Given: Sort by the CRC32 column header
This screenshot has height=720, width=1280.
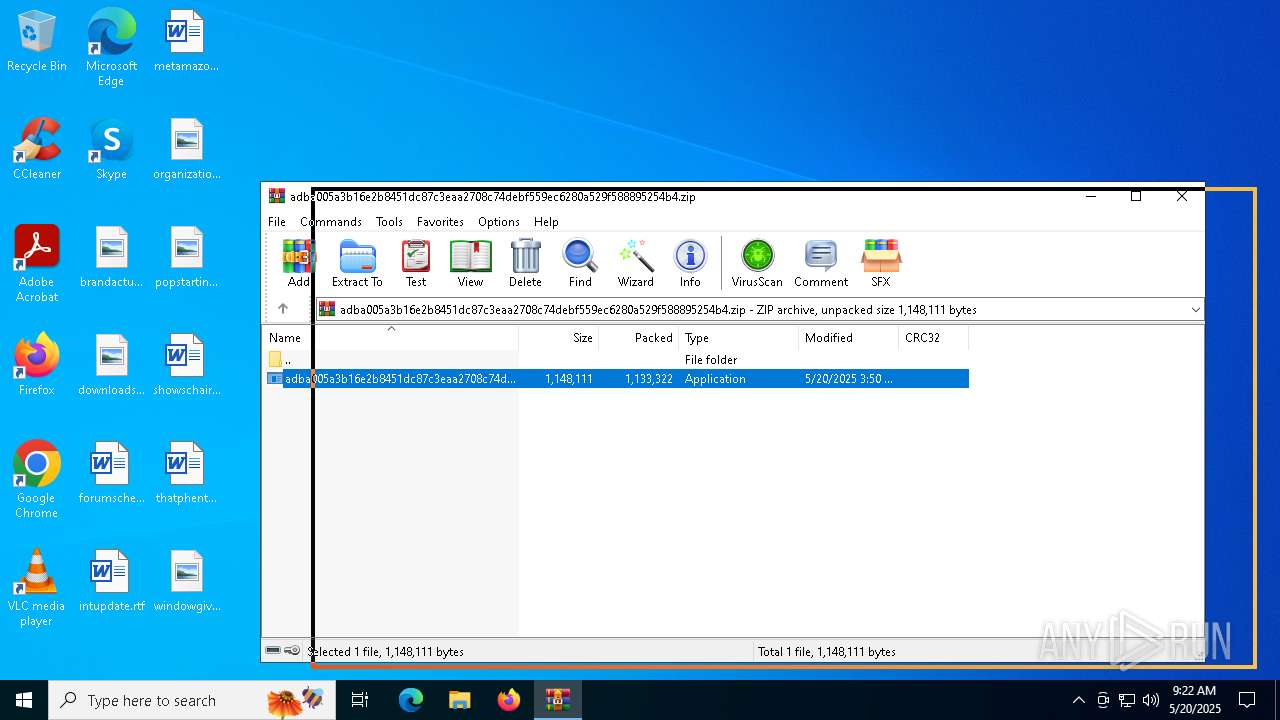Looking at the screenshot, I should click(x=934, y=338).
